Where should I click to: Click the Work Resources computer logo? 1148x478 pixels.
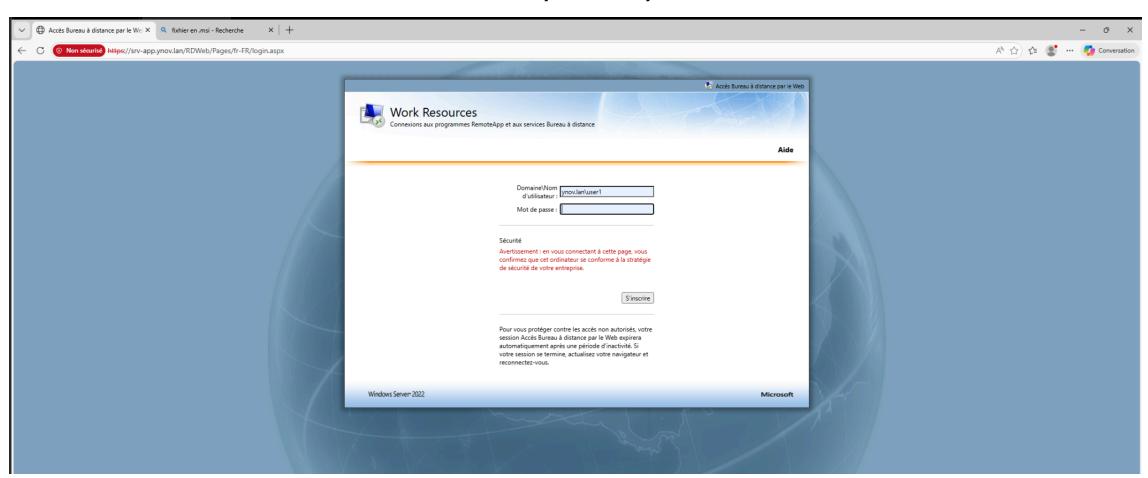click(x=372, y=115)
